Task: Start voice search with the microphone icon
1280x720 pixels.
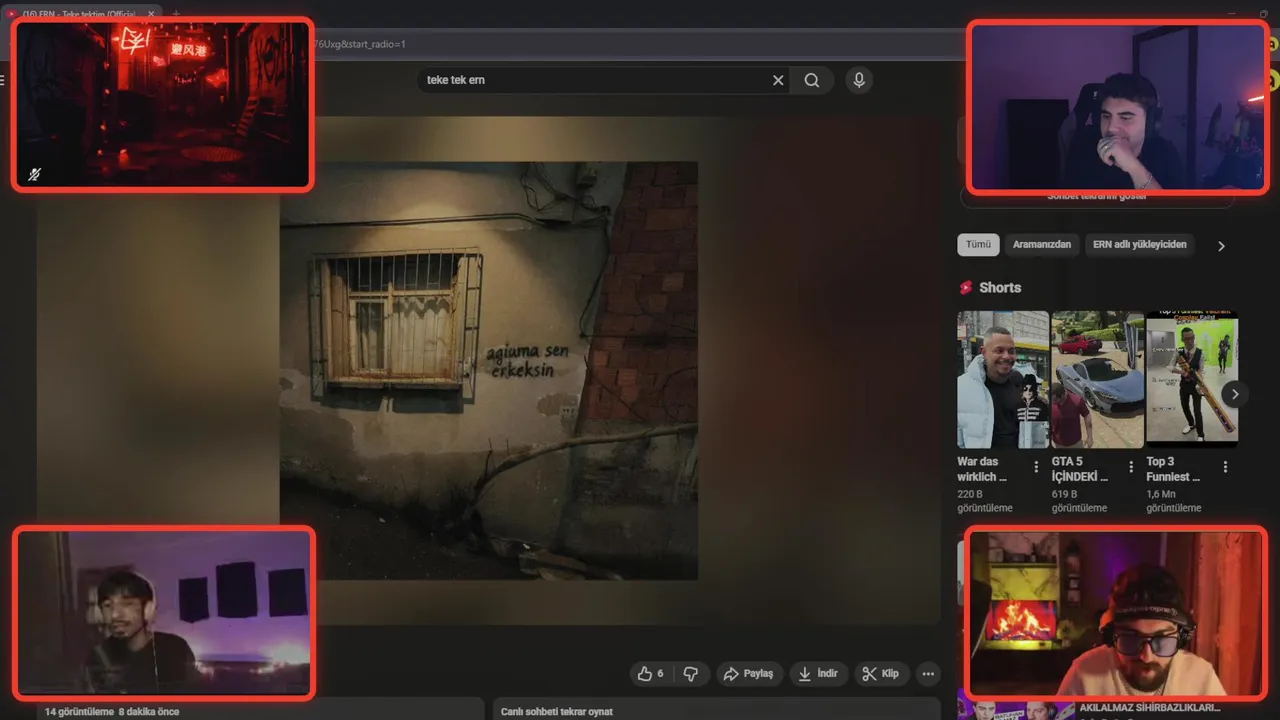Action: 858,80
